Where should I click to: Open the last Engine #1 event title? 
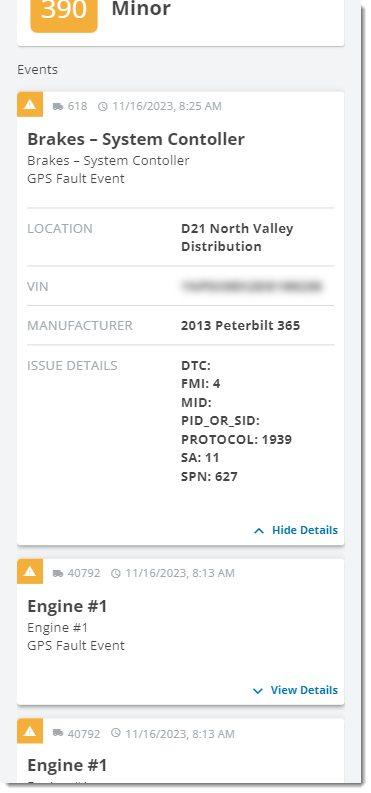[67, 765]
